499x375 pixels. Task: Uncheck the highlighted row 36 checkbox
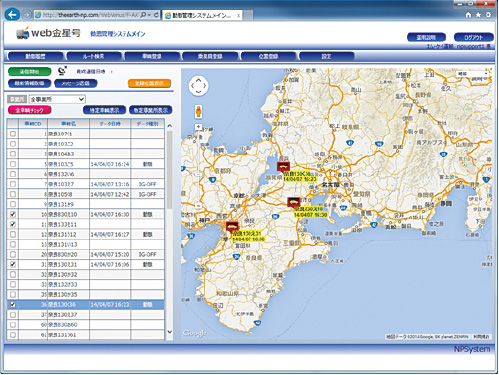(13, 305)
